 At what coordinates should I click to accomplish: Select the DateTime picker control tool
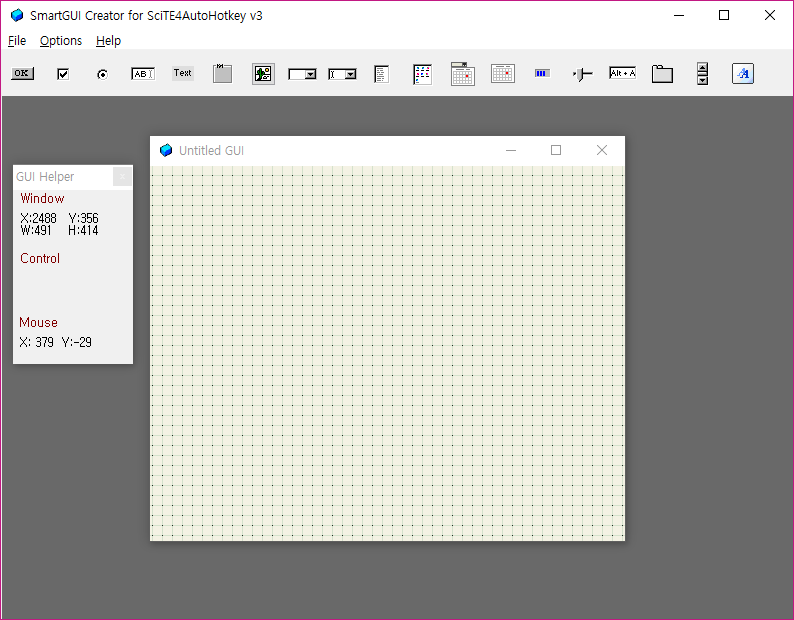[463, 74]
